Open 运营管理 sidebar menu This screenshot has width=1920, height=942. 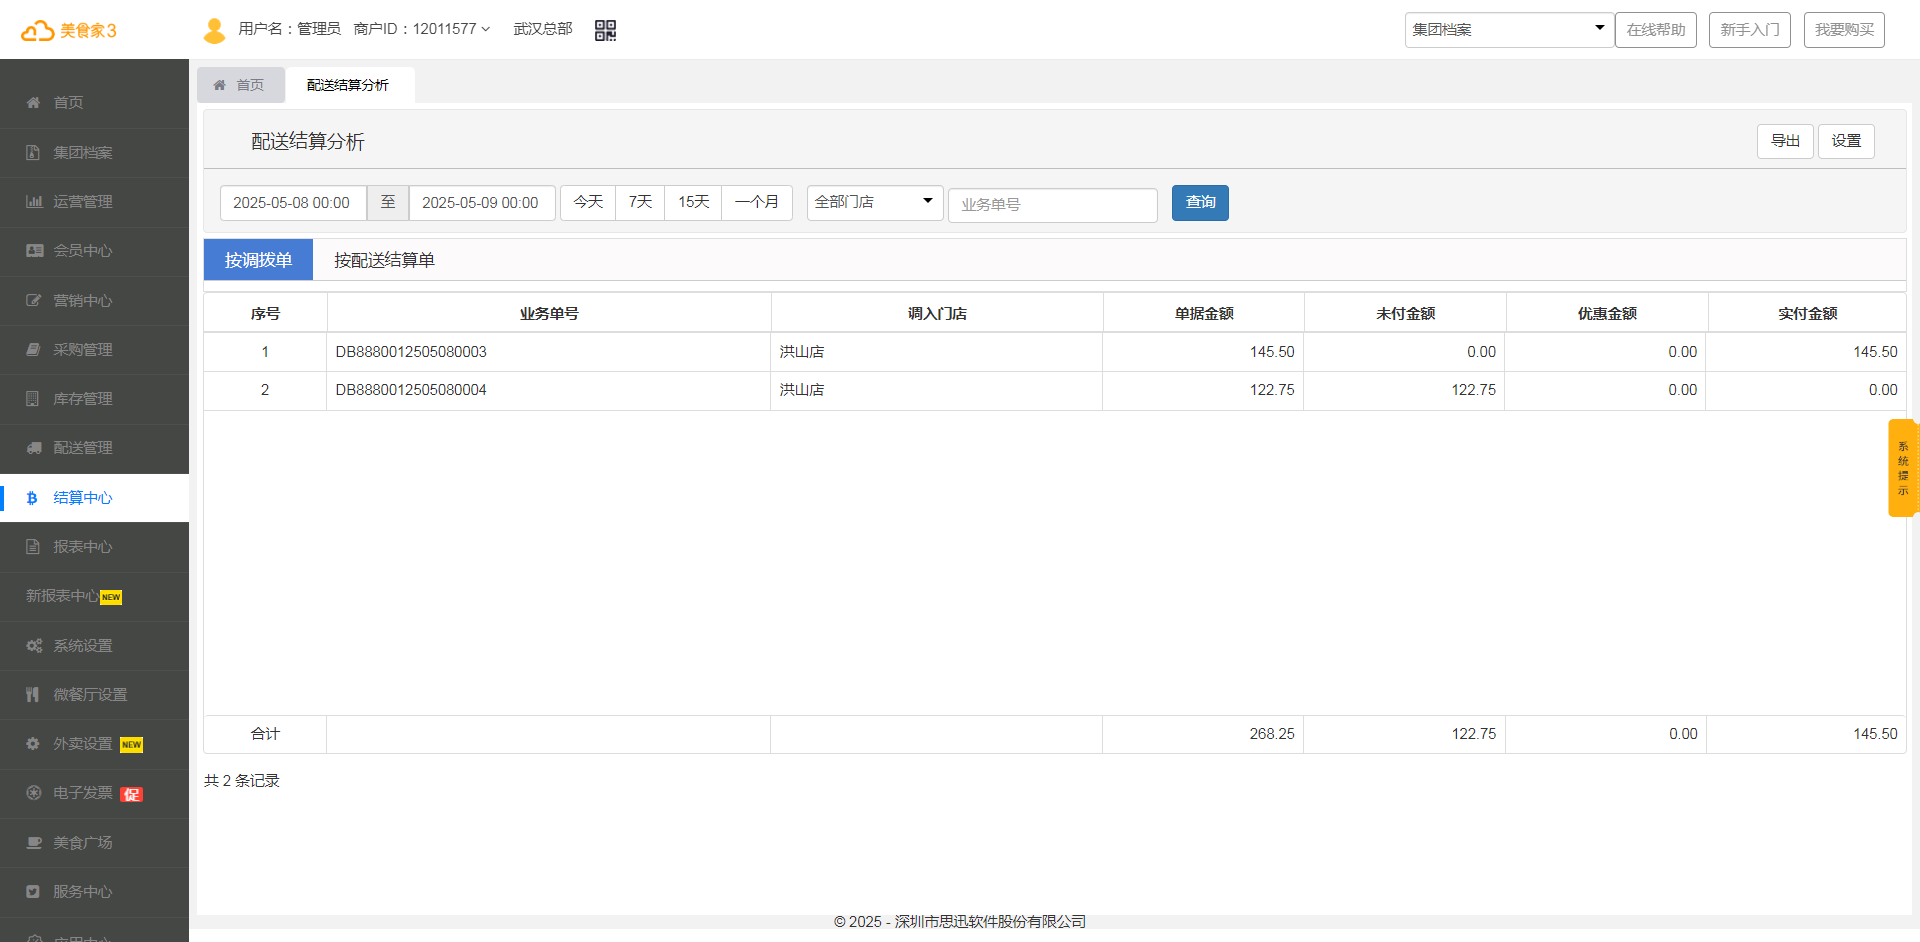click(94, 201)
